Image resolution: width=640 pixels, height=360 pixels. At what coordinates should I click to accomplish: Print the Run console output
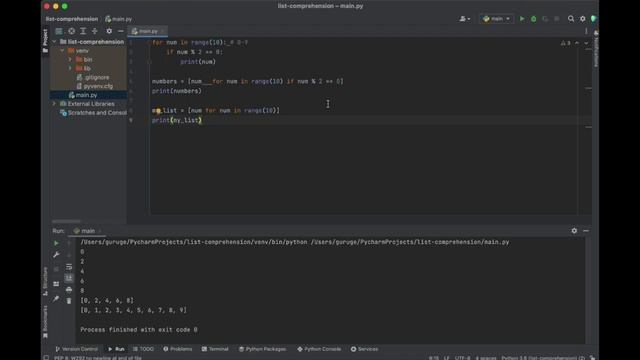point(69,290)
